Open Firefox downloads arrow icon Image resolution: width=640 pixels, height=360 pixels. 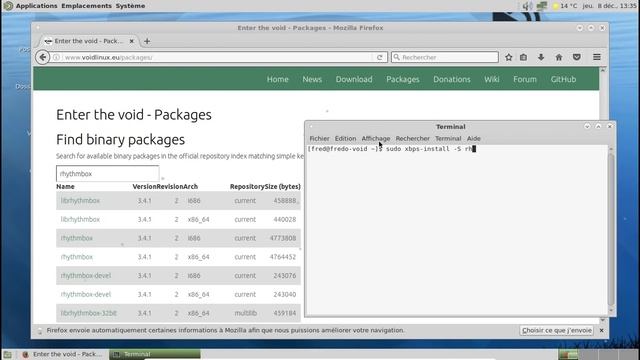tap(541, 57)
